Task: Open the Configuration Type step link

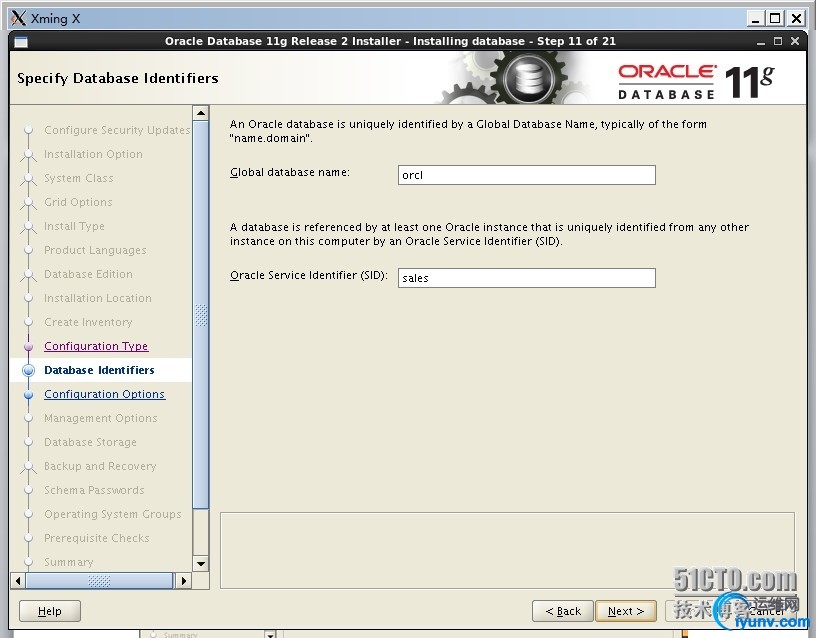Action: point(96,346)
